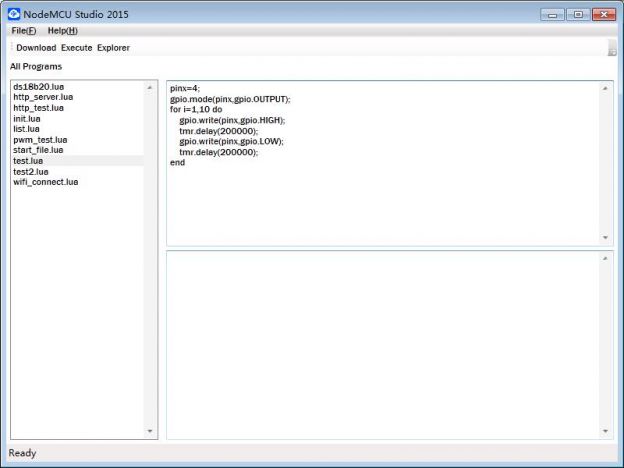Open the File menu
The width and height of the screenshot is (624, 468).
23,31
